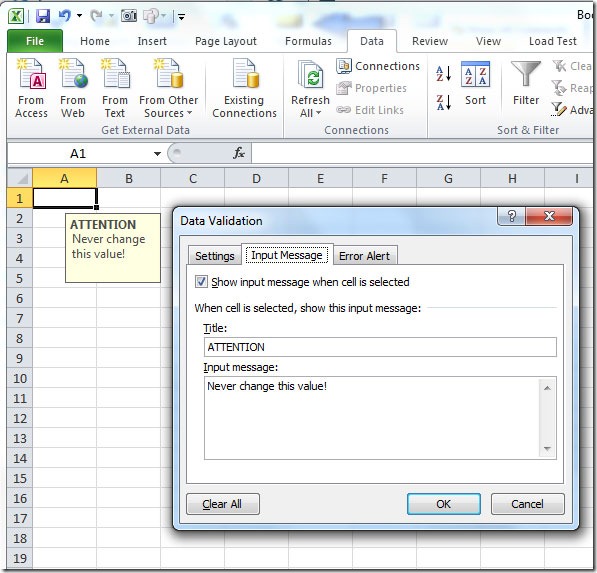Click the Properties ribbon command
This screenshot has height=573, width=597.
(x=371, y=88)
